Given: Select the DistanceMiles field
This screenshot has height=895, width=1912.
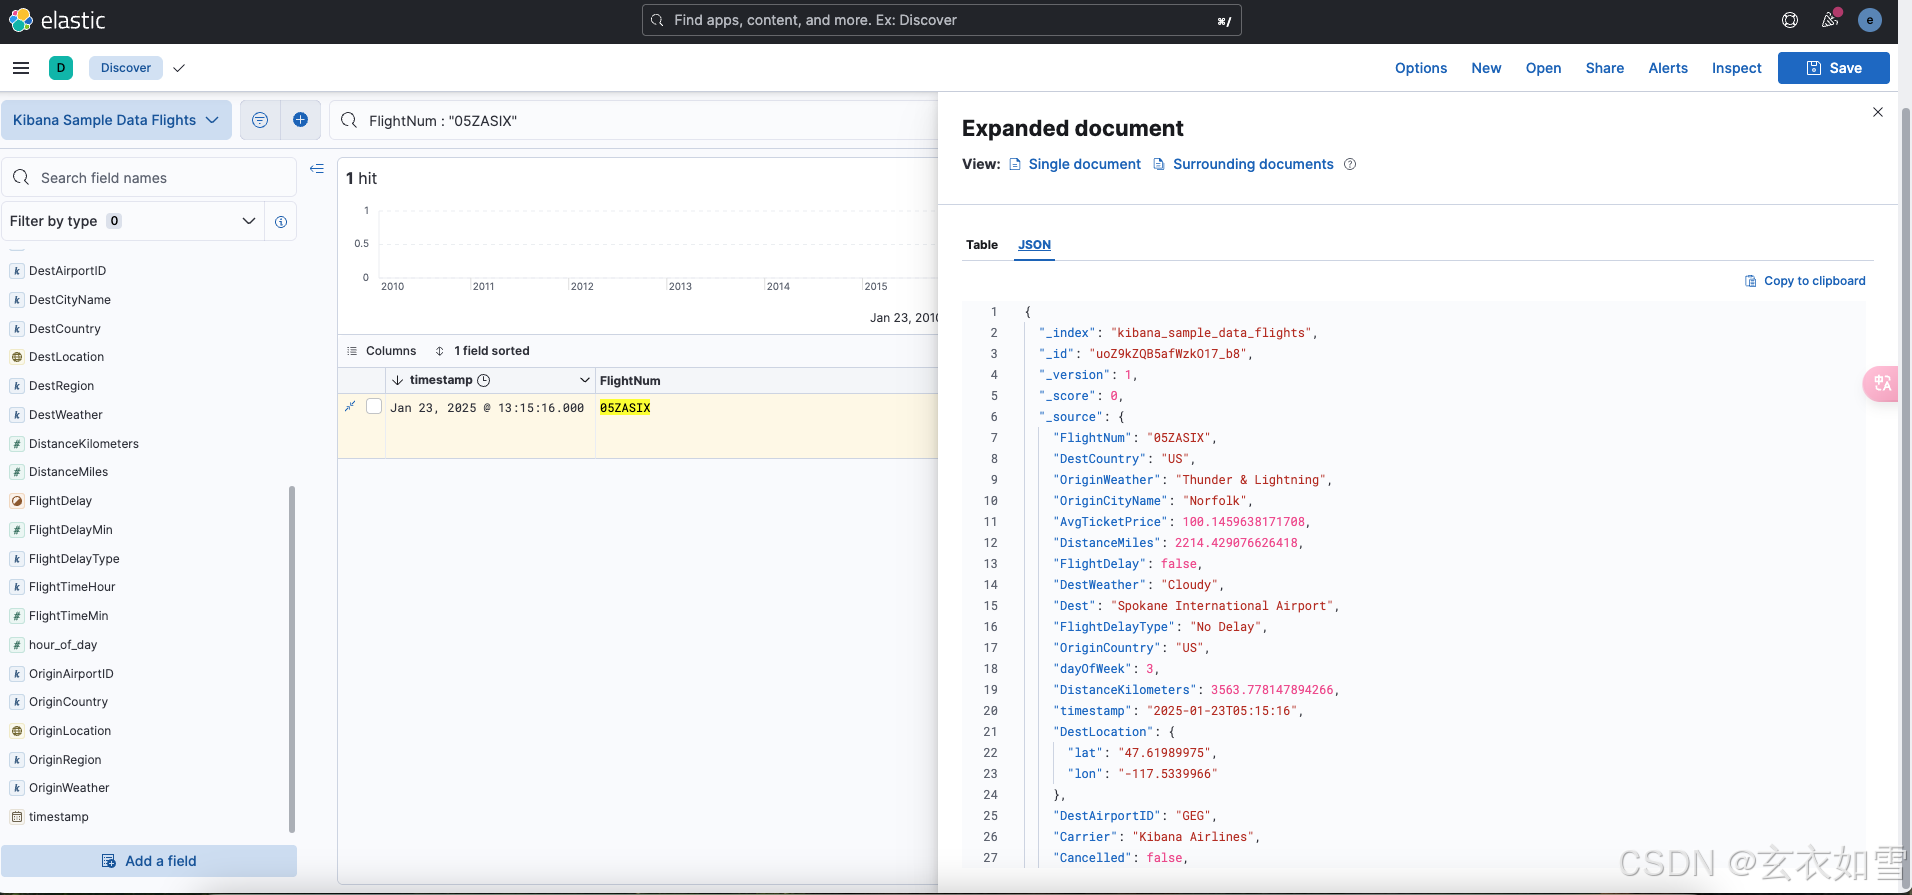Looking at the screenshot, I should (68, 472).
